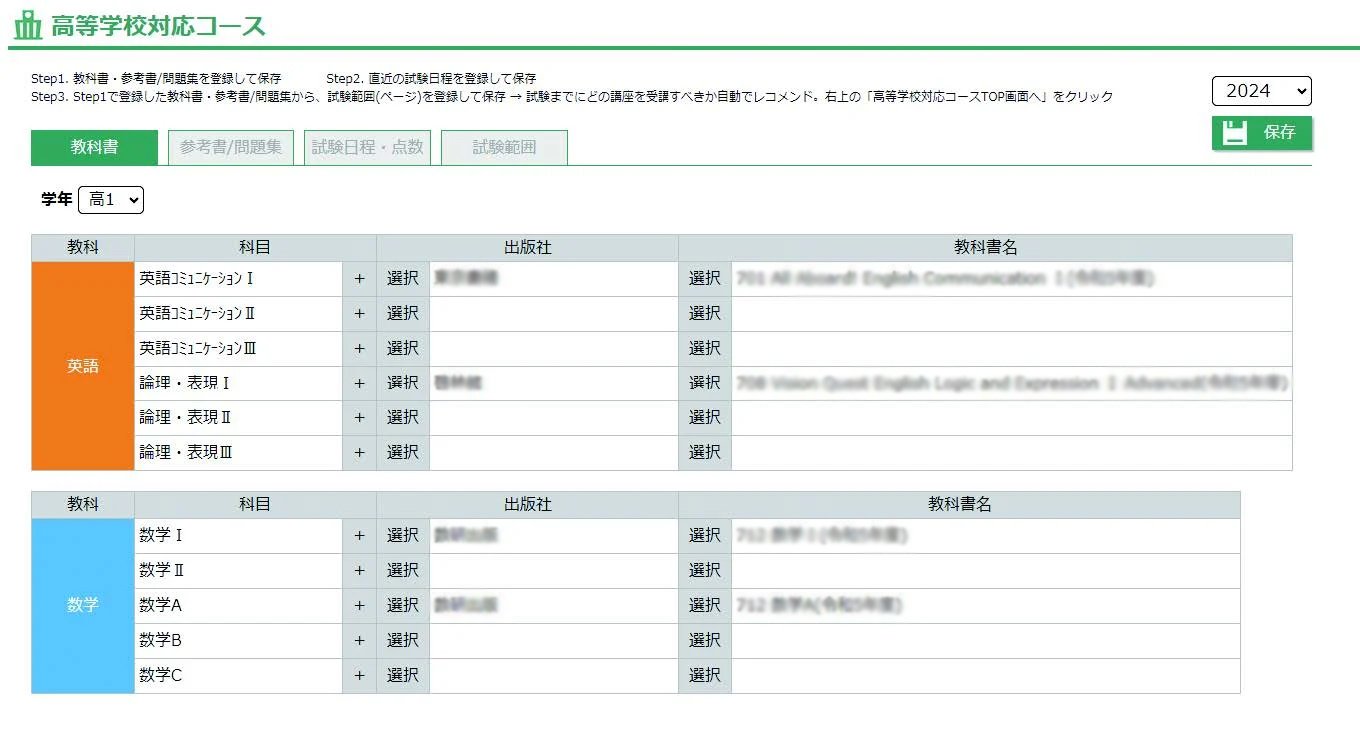Click the publisher field for 英語コミュニケーションⅡ
The image size is (1360, 736).
click(554, 314)
